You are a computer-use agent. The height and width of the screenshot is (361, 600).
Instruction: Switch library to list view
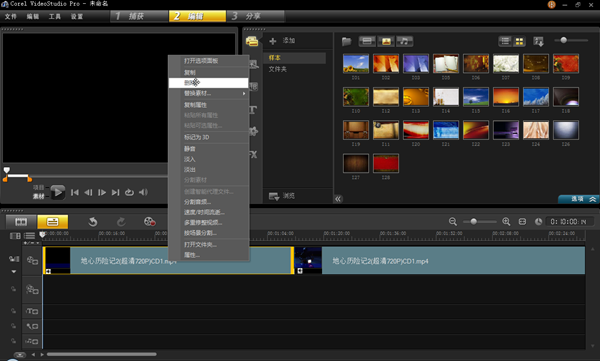tap(505, 41)
